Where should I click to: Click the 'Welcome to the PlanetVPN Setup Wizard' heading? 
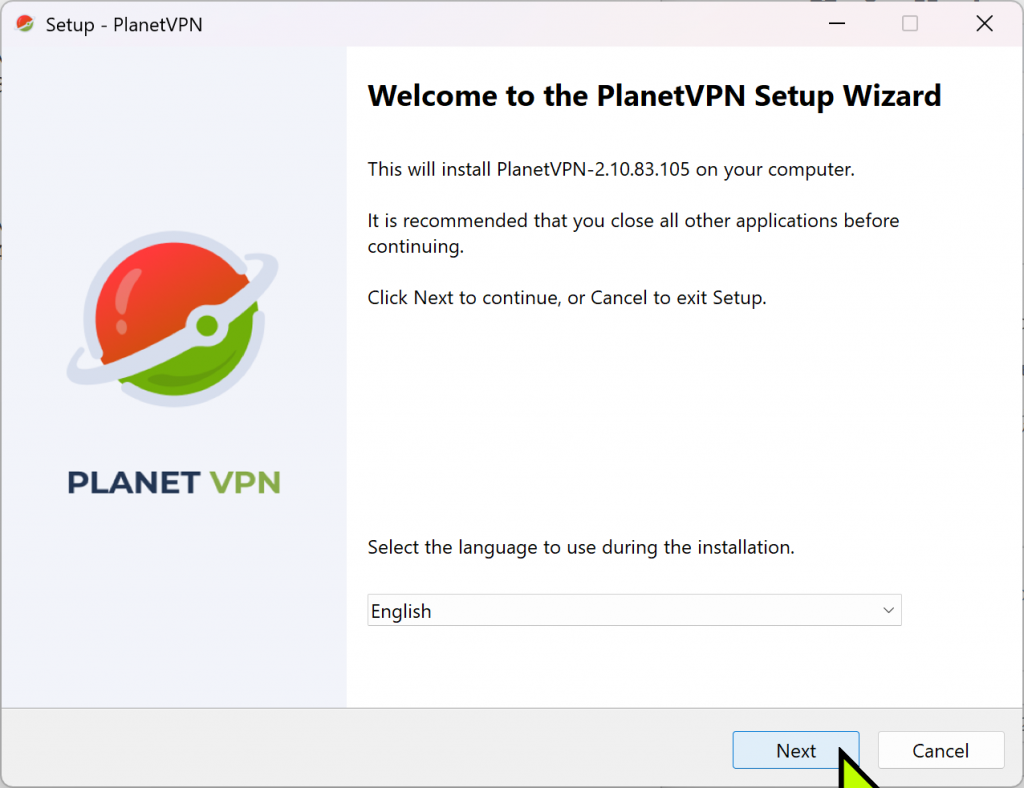[x=654, y=96]
